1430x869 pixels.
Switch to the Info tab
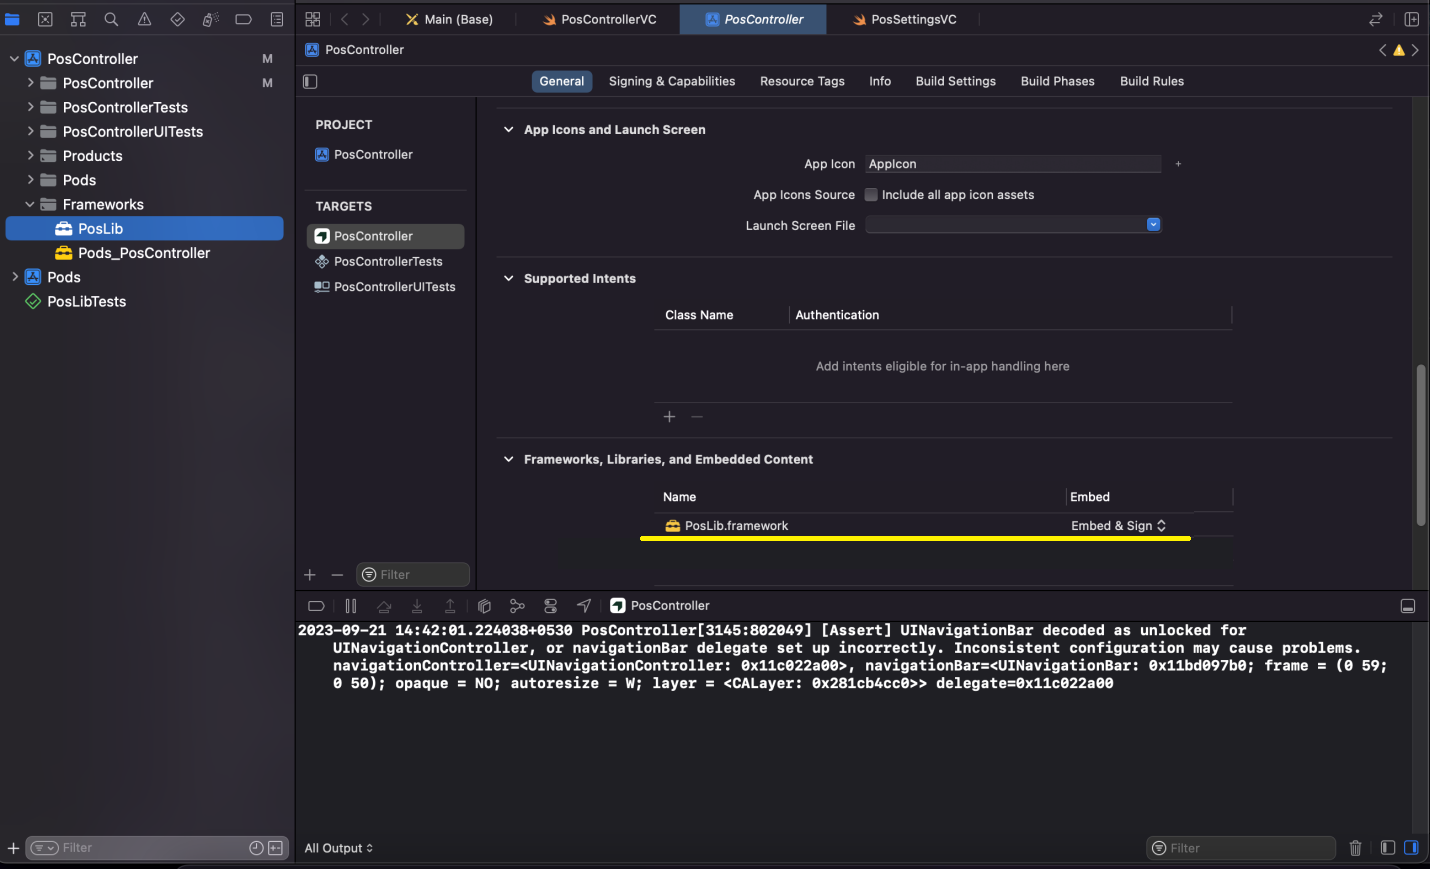click(880, 82)
